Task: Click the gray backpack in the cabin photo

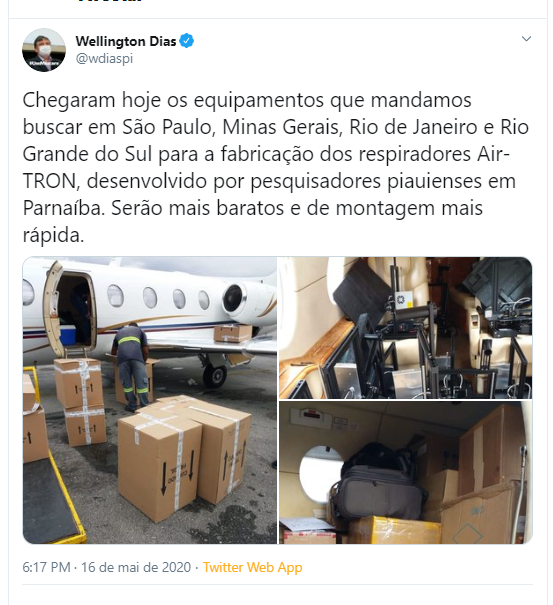Action: click(378, 482)
